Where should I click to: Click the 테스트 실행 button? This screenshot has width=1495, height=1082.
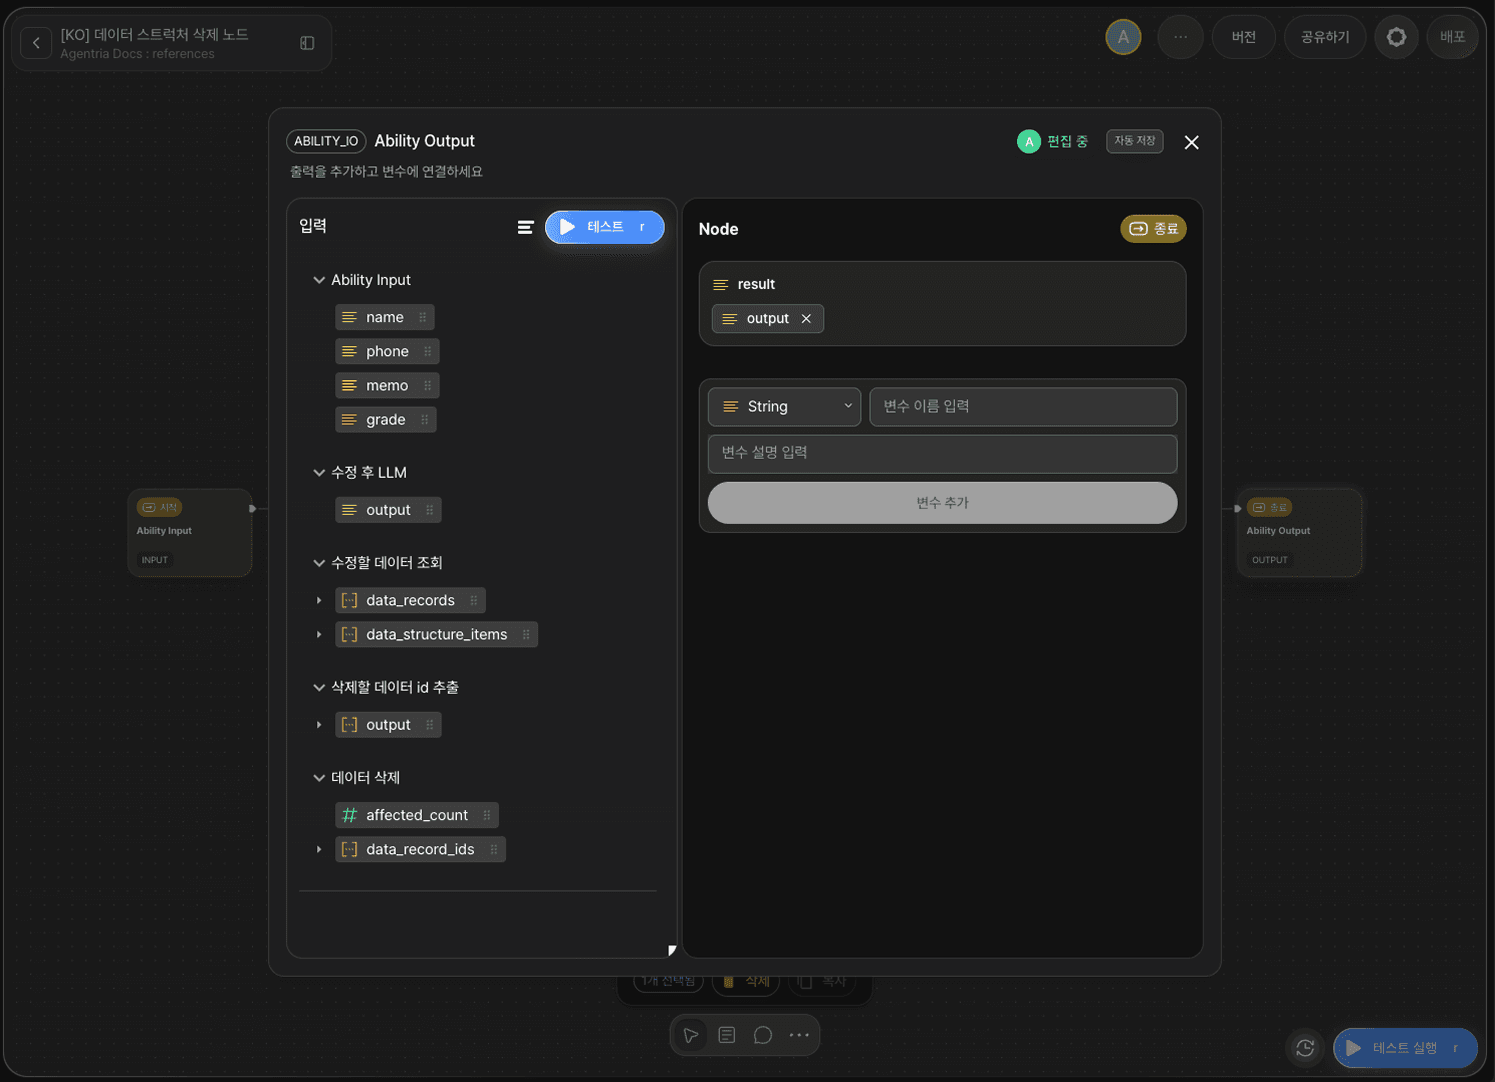[x=1405, y=1048]
